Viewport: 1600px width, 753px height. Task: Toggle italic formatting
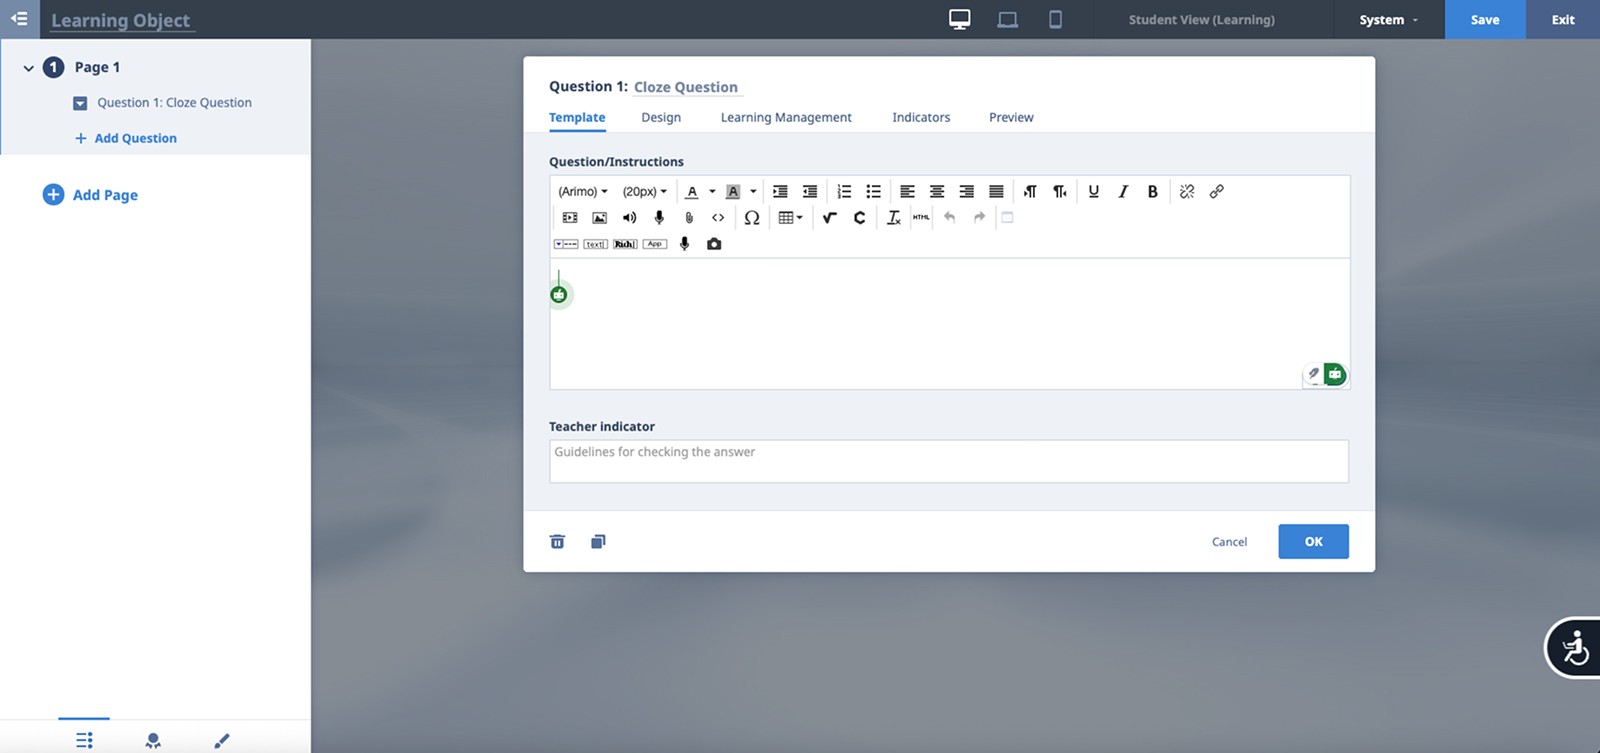1123,191
